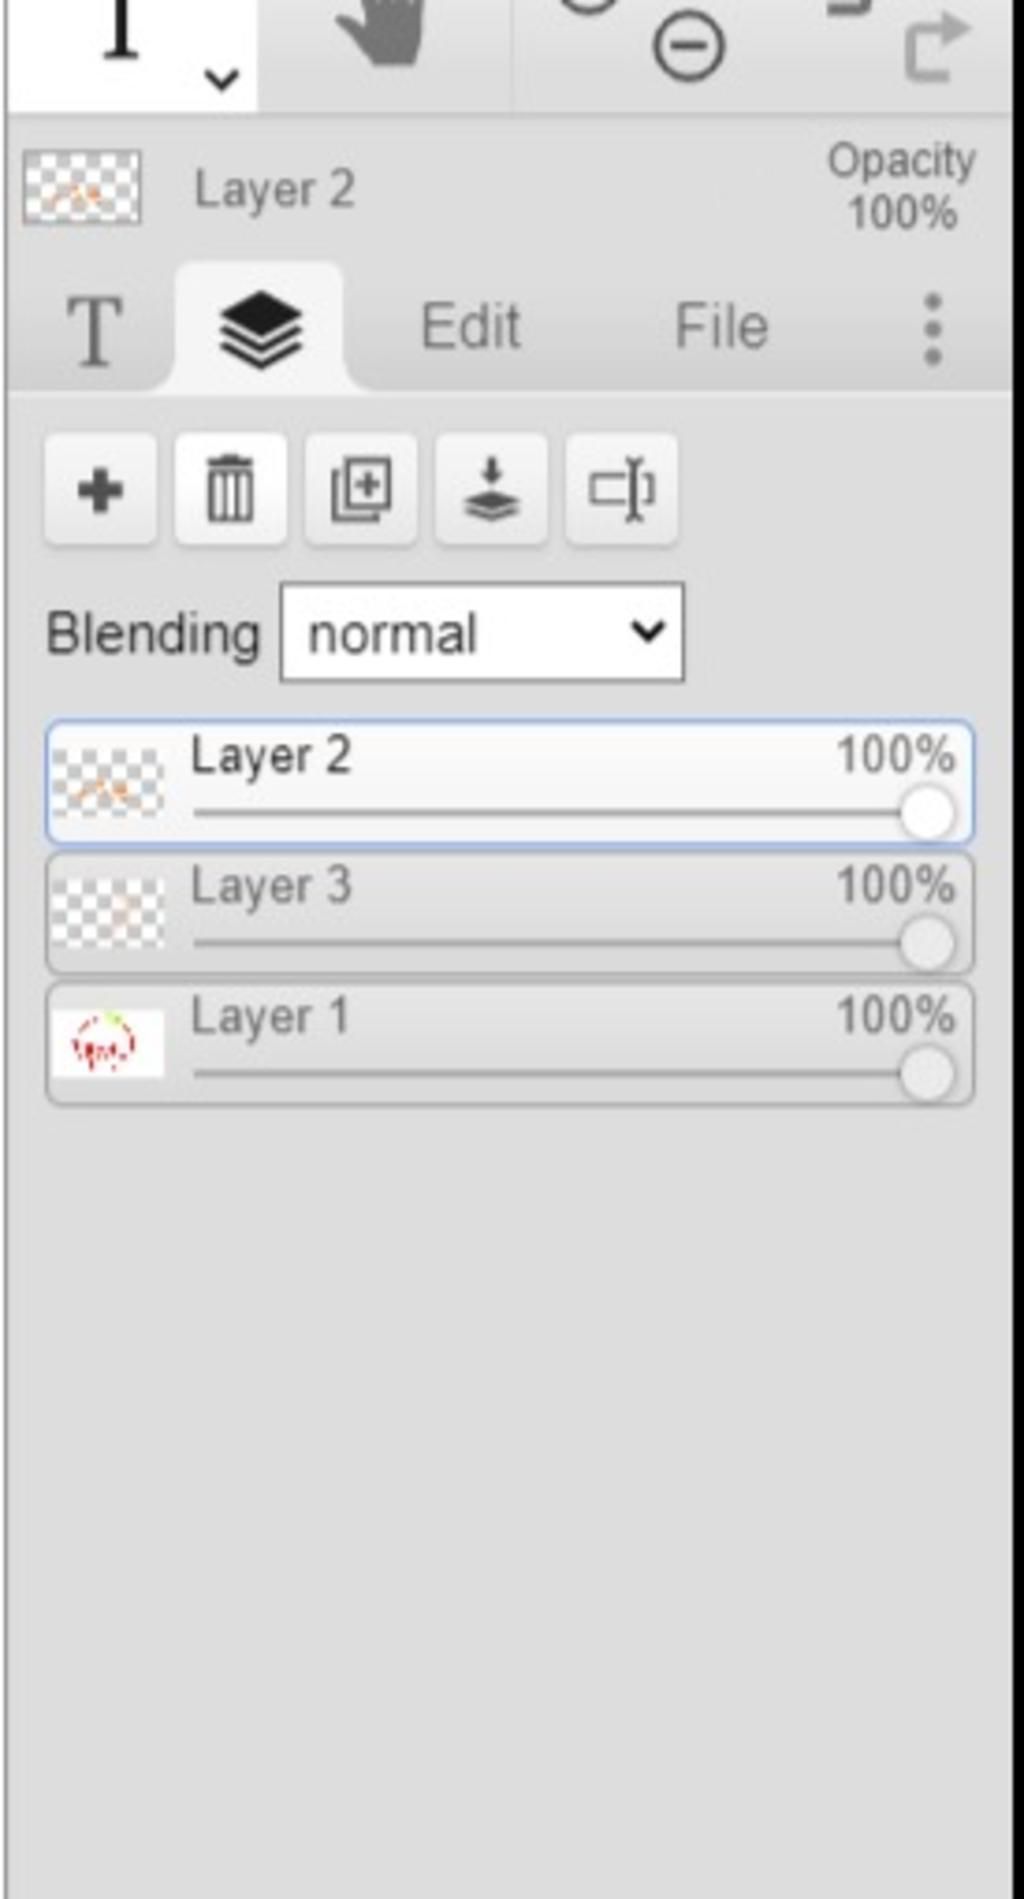
Task: Click the Layer 2 opacity slider handle
Action: point(927,813)
